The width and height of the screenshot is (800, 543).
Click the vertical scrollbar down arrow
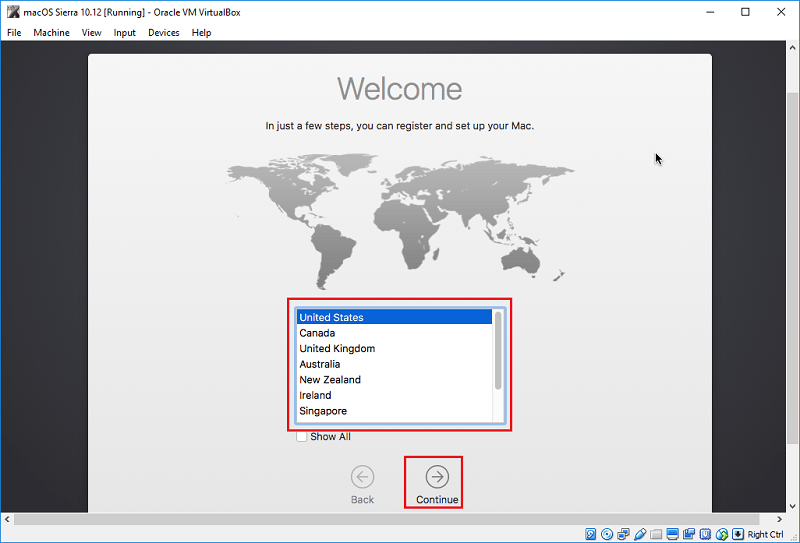click(x=792, y=506)
